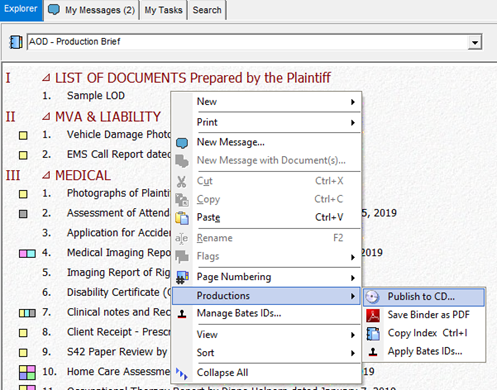Click the Page Numbering icon
This screenshot has width=497, height=390.
coord(182,277)
